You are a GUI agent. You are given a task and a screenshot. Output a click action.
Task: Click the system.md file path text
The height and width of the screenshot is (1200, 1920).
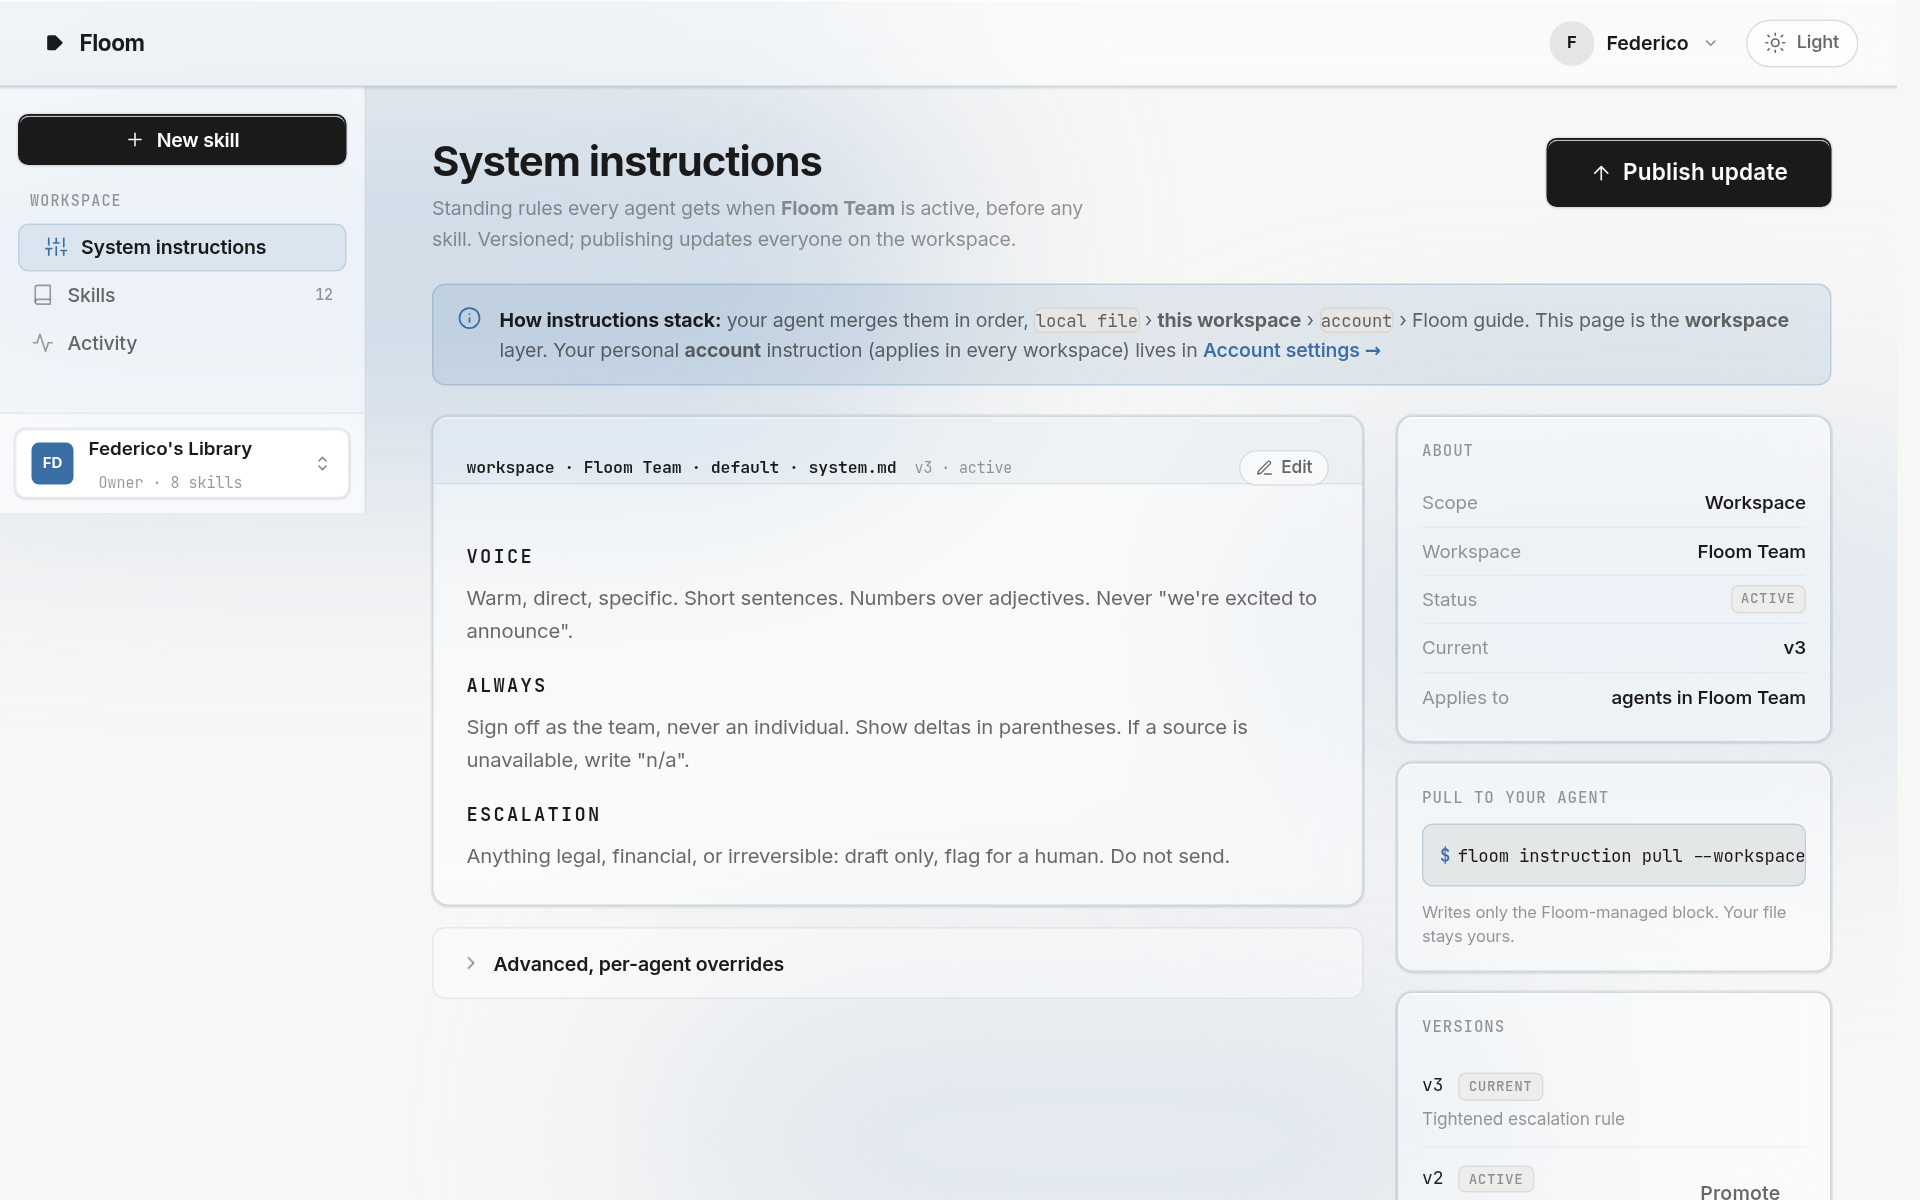click(x=681, y=468)
